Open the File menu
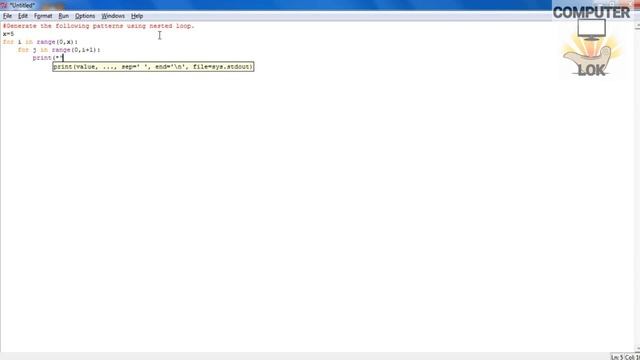 7,16
